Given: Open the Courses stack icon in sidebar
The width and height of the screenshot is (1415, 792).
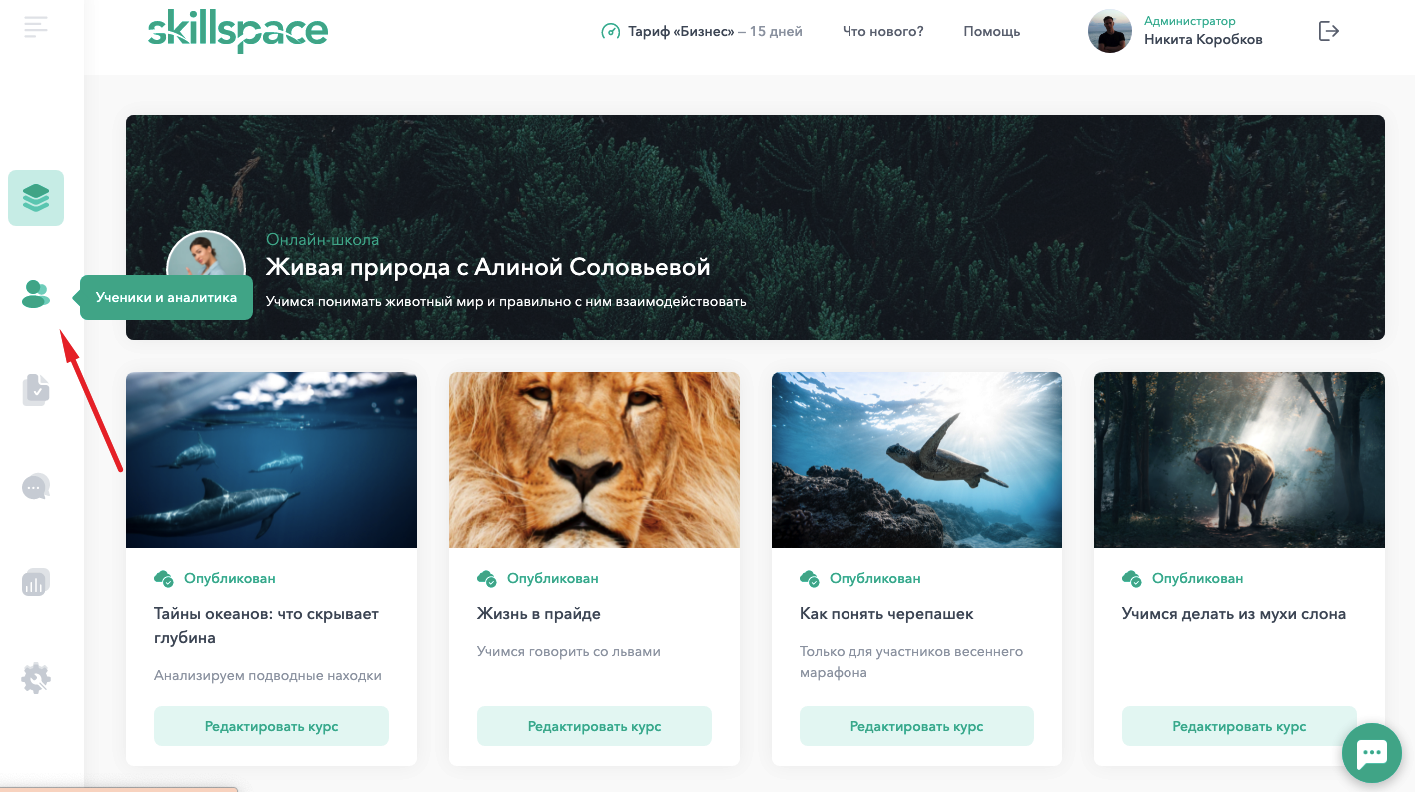Looking at the screenshot, I should coord(36,198).
